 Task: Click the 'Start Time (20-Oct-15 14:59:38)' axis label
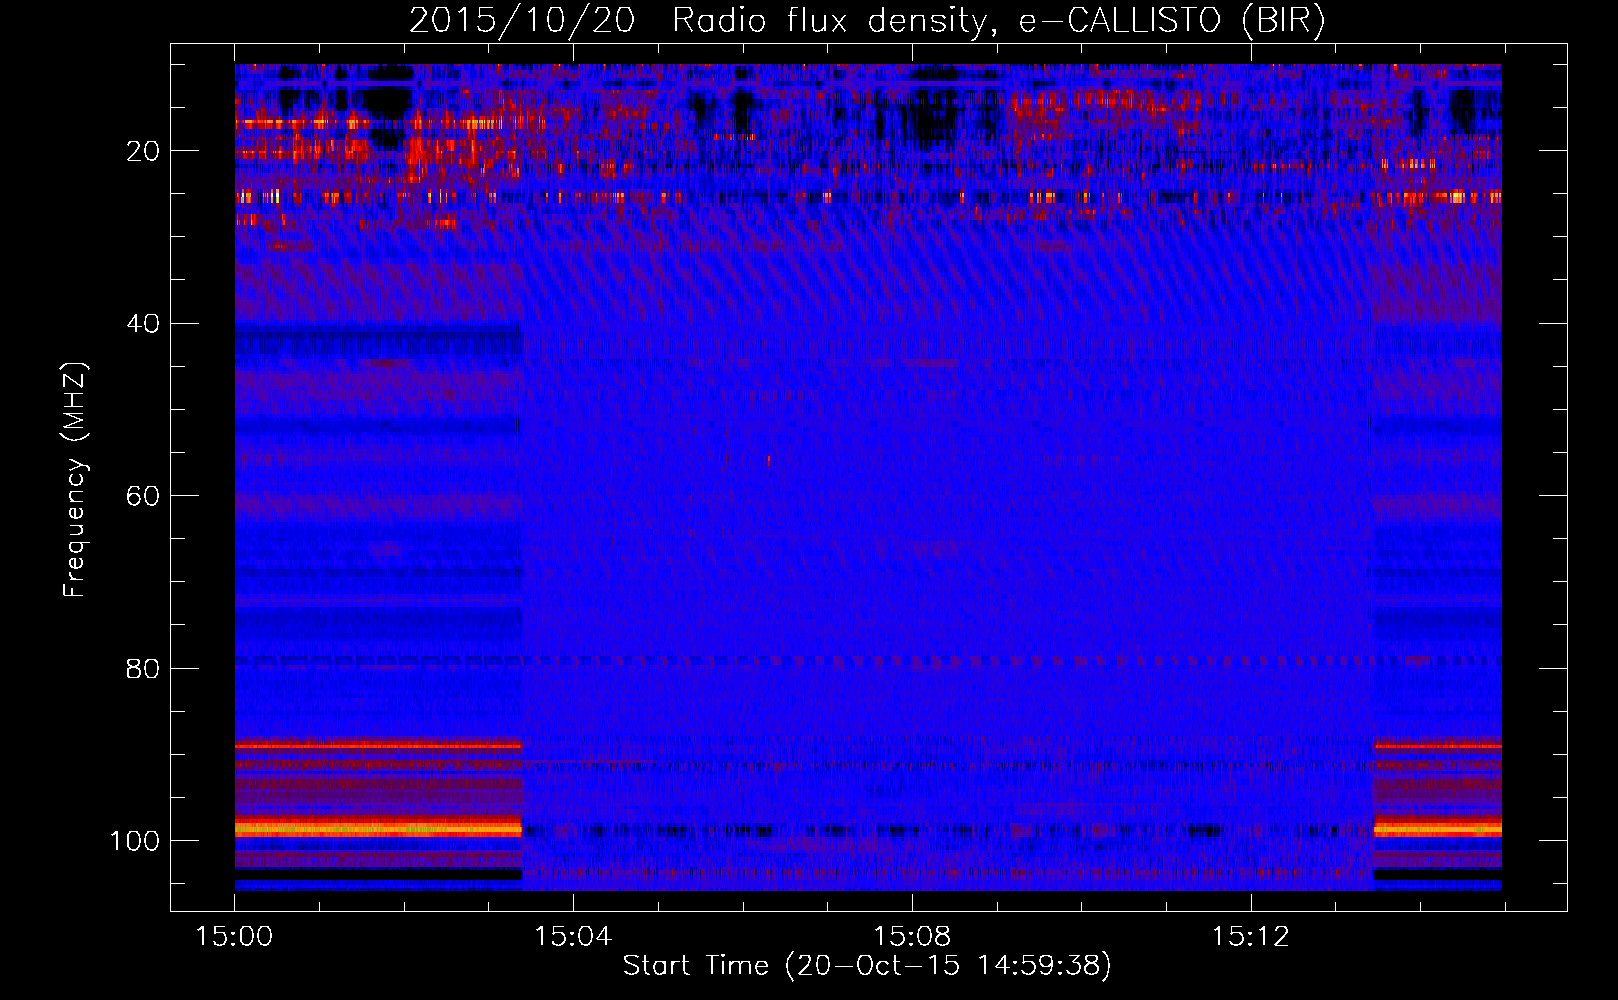click(867, 966)
